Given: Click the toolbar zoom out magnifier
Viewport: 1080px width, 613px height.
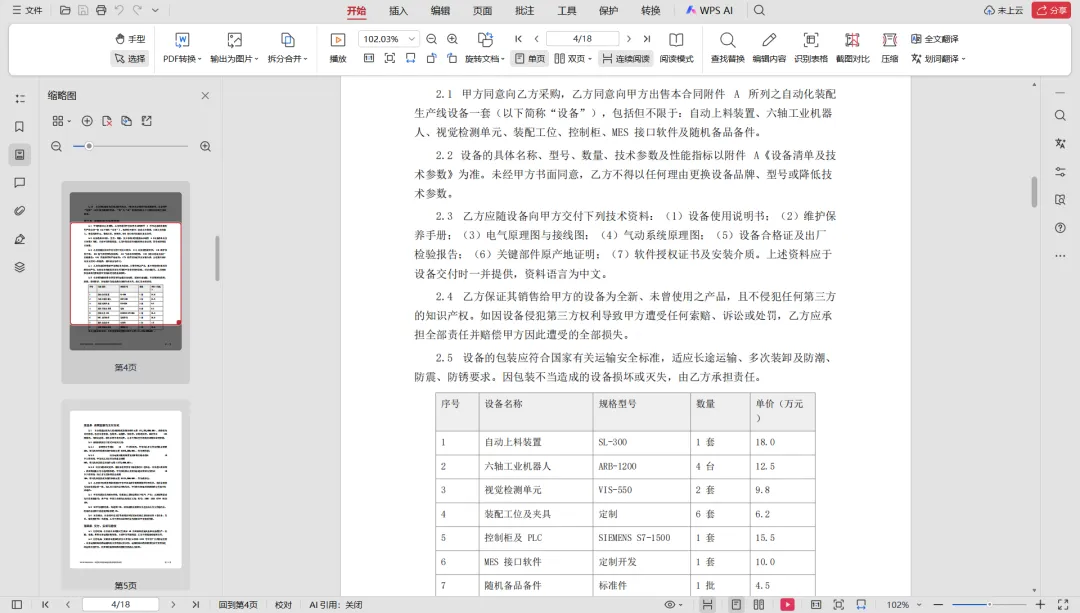Looking at the screenshot, I should [x=431, y=39].
